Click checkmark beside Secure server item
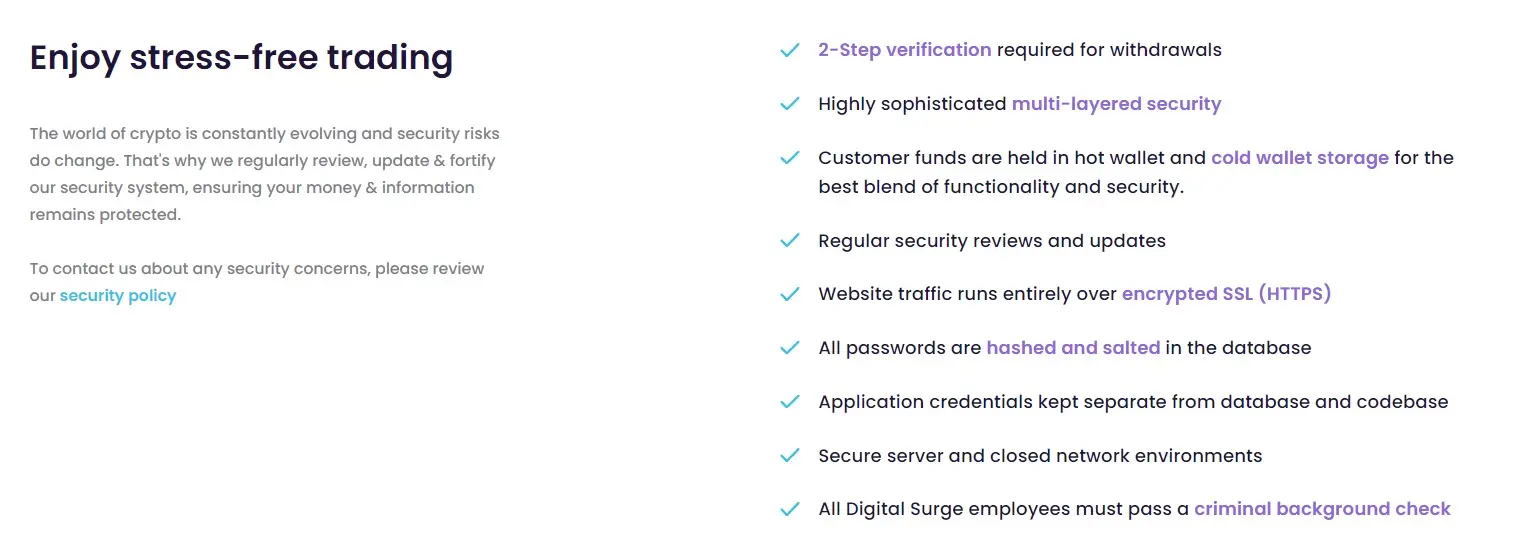The image size is (1521, 560). click(789, 456)
